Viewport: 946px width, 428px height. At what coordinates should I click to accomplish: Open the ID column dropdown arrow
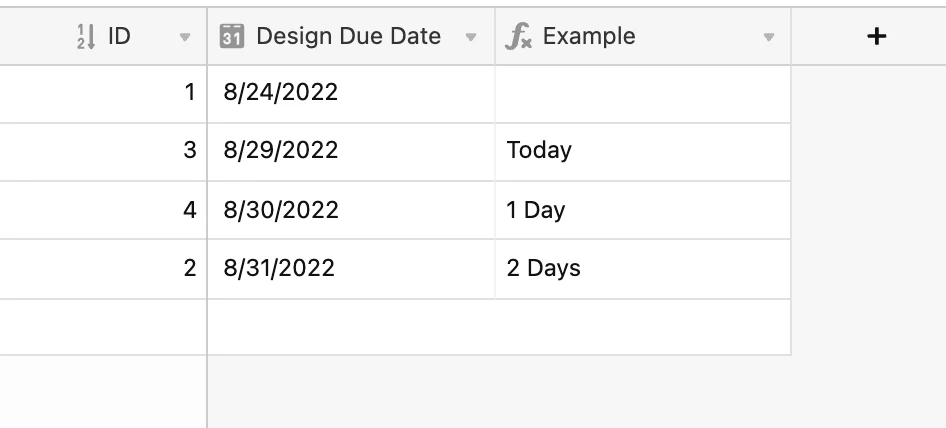[x=185, y=37]
